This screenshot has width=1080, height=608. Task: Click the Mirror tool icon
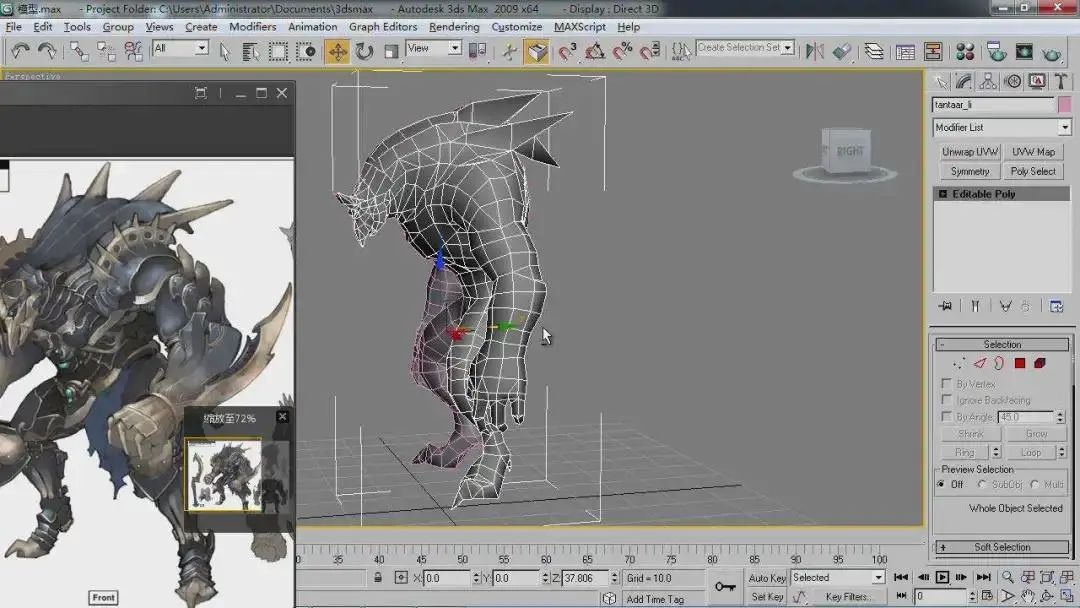pyautogui.click(x=815, y=51)
